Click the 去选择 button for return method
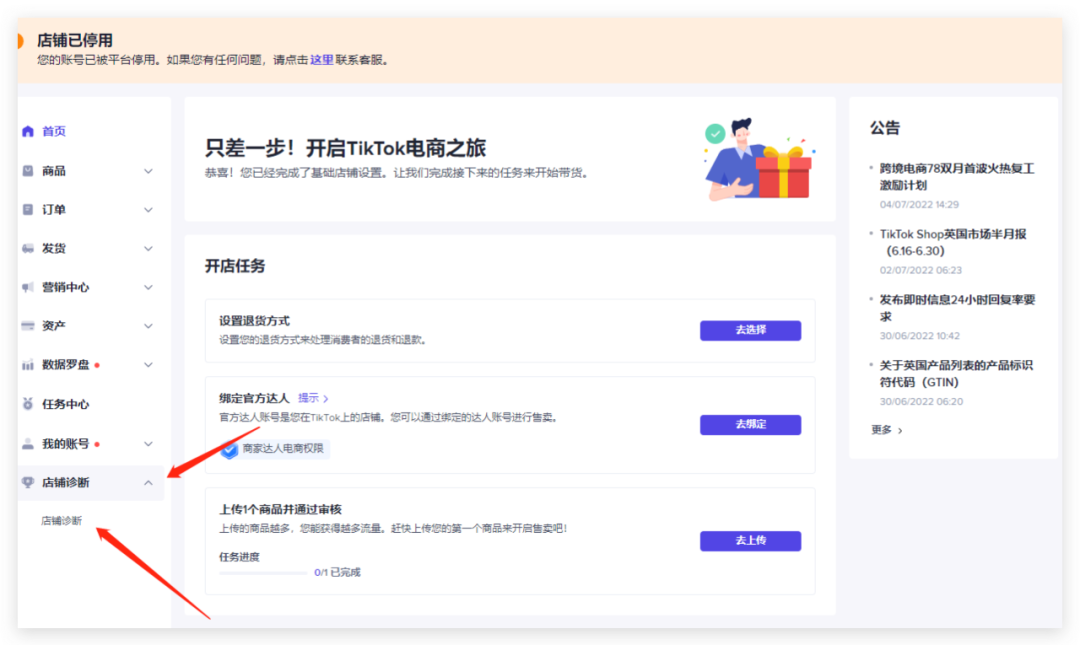Viewport: 1080px width, 645px height. click(750, 330)
